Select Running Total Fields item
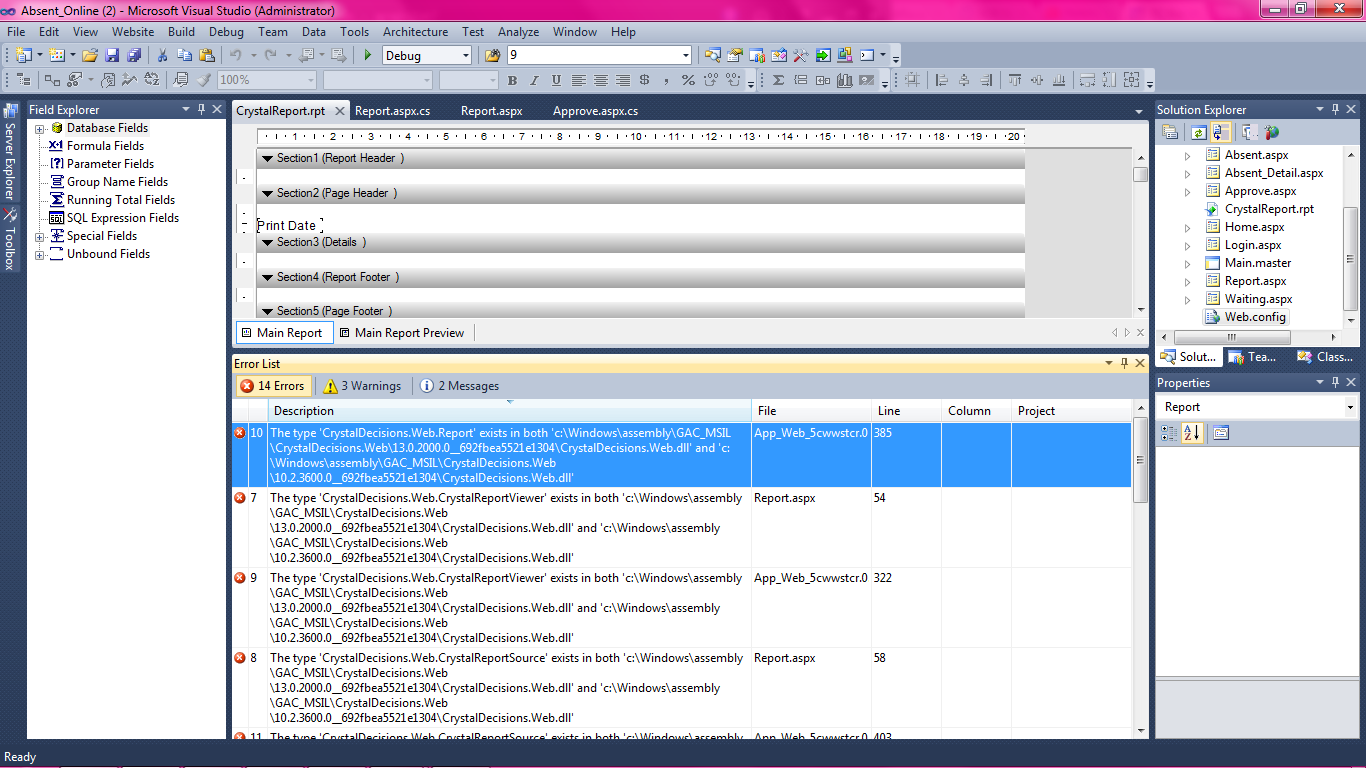 point(120,200)
